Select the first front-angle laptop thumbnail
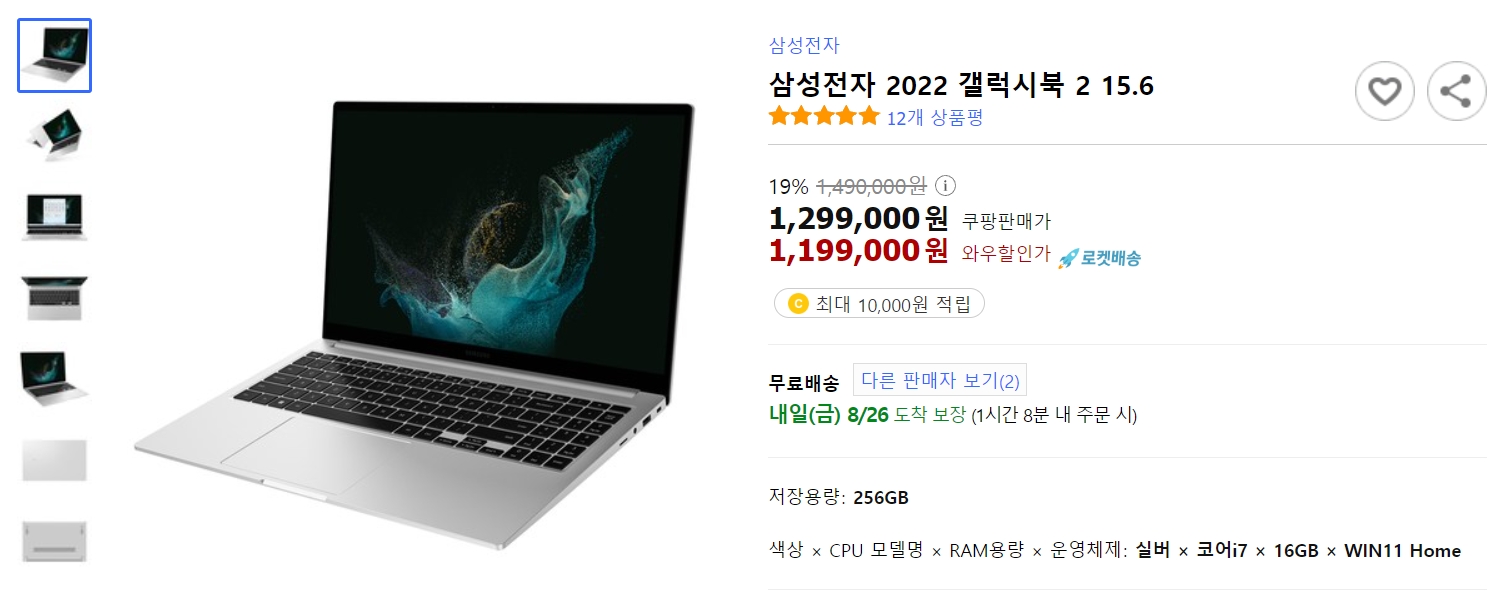Viewport: 1500px width, 600px height. (55, 55)
